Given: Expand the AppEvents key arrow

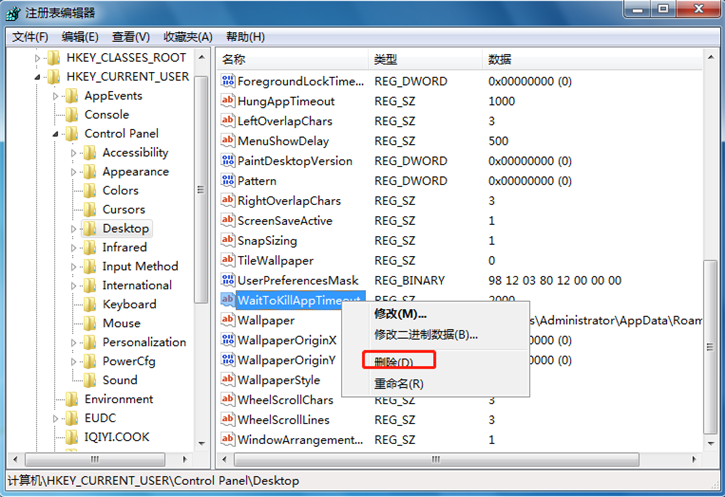Looking at the screenshot, I should tap(56, 96).
